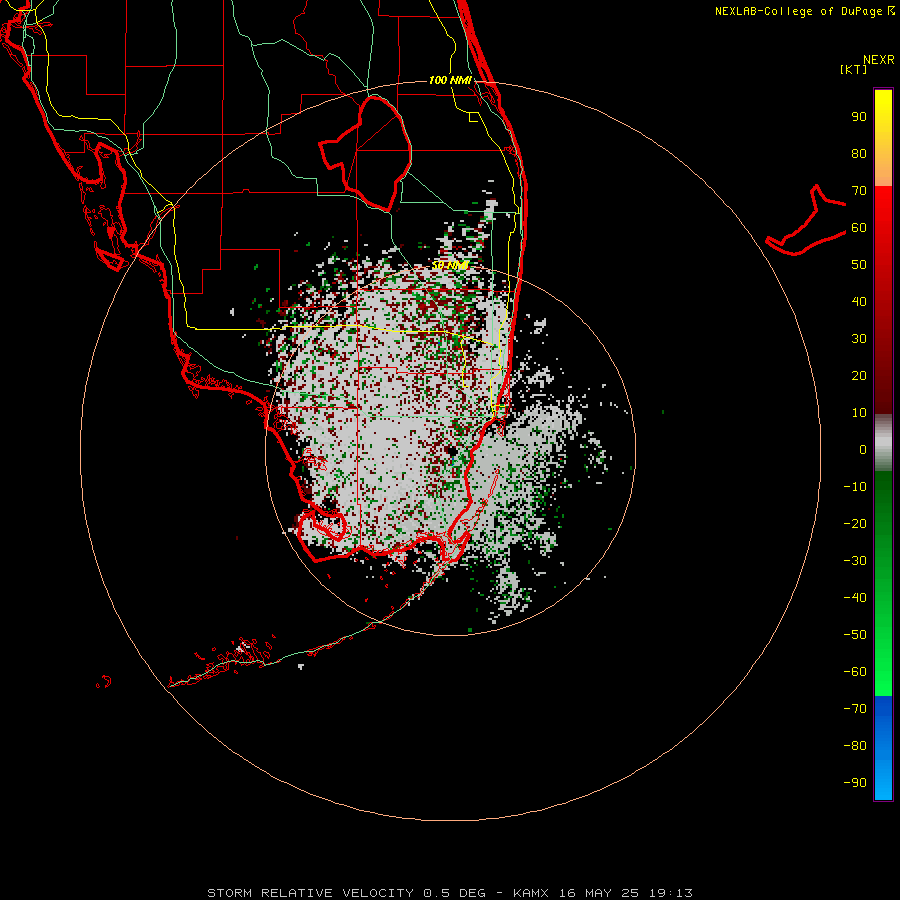
Task: Click the 40 value on the velocity scale
Action: click(x=859, y=302)
